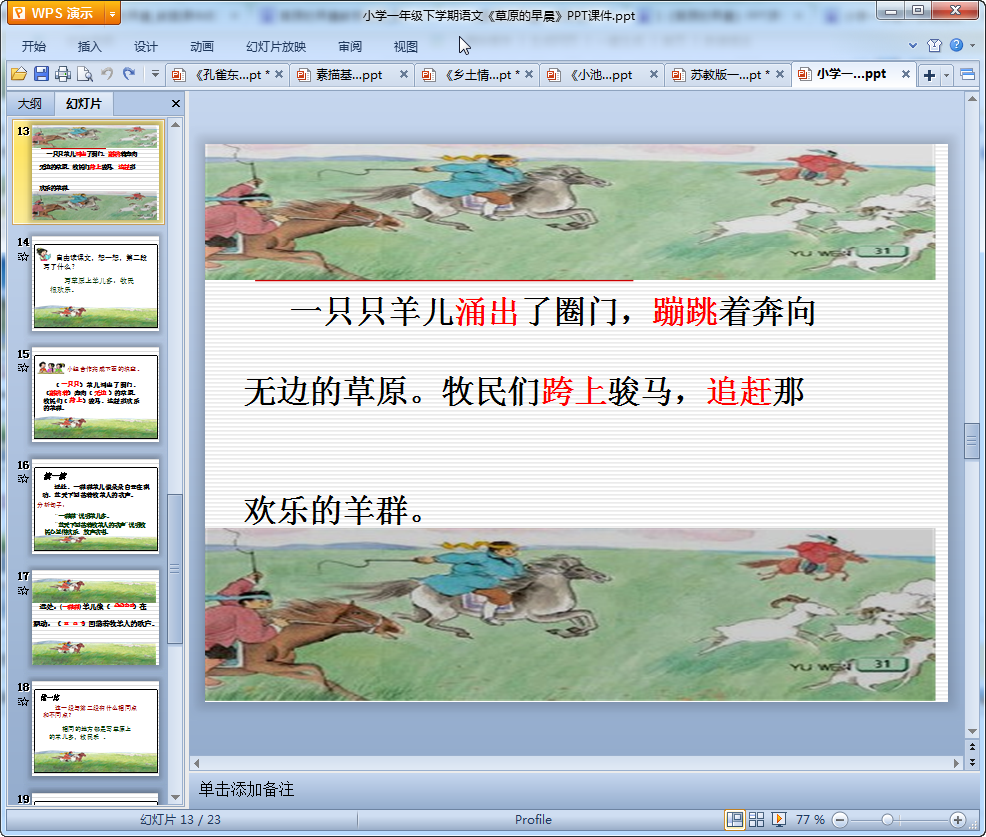
Task: Open the 幻灯片放映 menu tab
Action: [x=276, y=47]
